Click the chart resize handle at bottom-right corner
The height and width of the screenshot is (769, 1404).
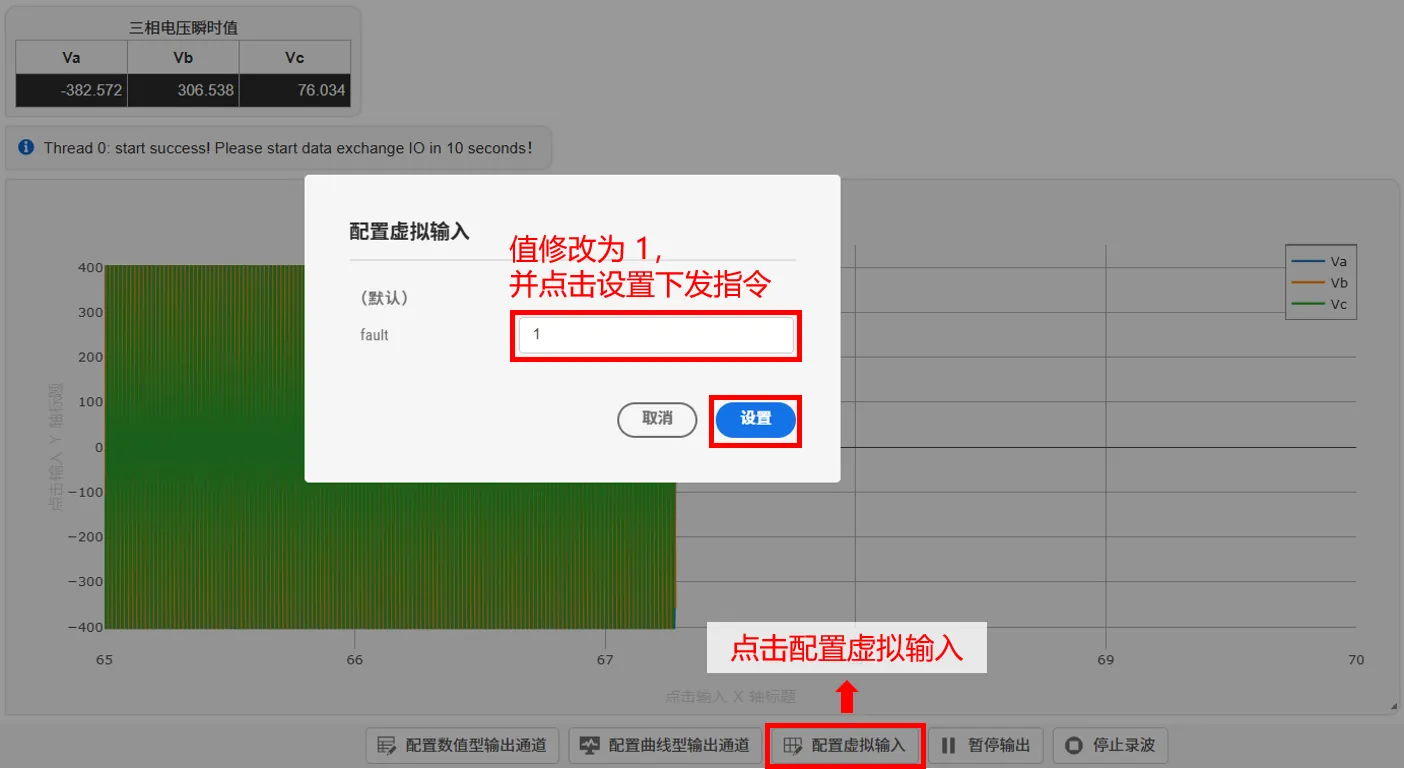point(1393,707)
